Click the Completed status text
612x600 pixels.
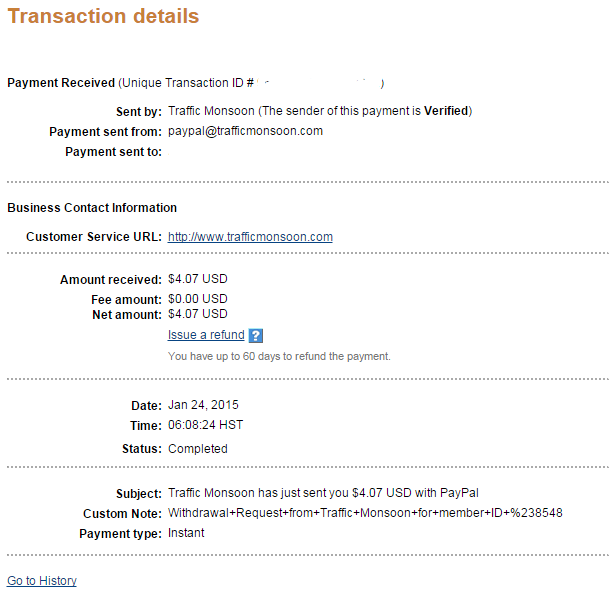(198, 449)
